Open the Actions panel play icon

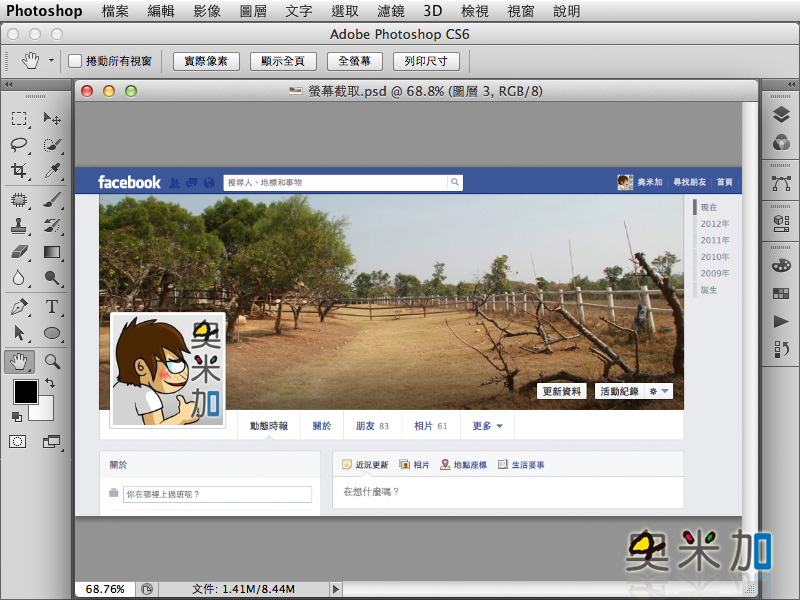[x=781, y=321]
